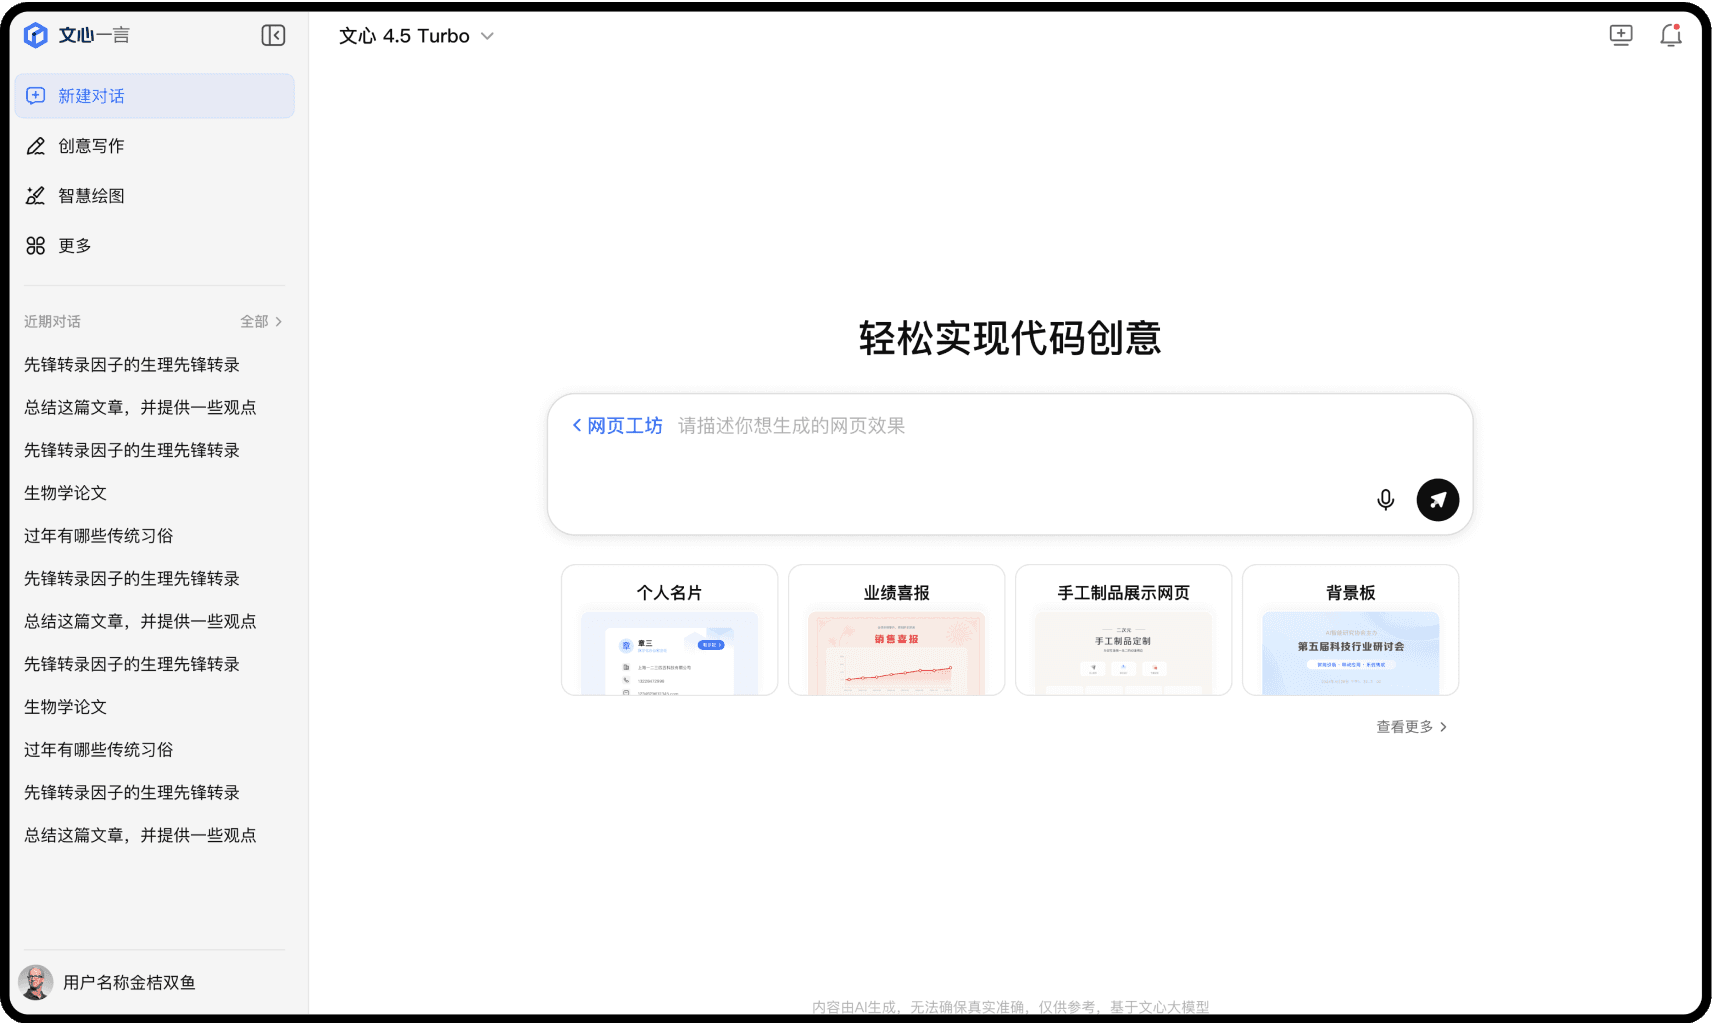Start a new chat via 新建对话
1712x1023 pixels.
pyautogui.click(x=154, y=96)
